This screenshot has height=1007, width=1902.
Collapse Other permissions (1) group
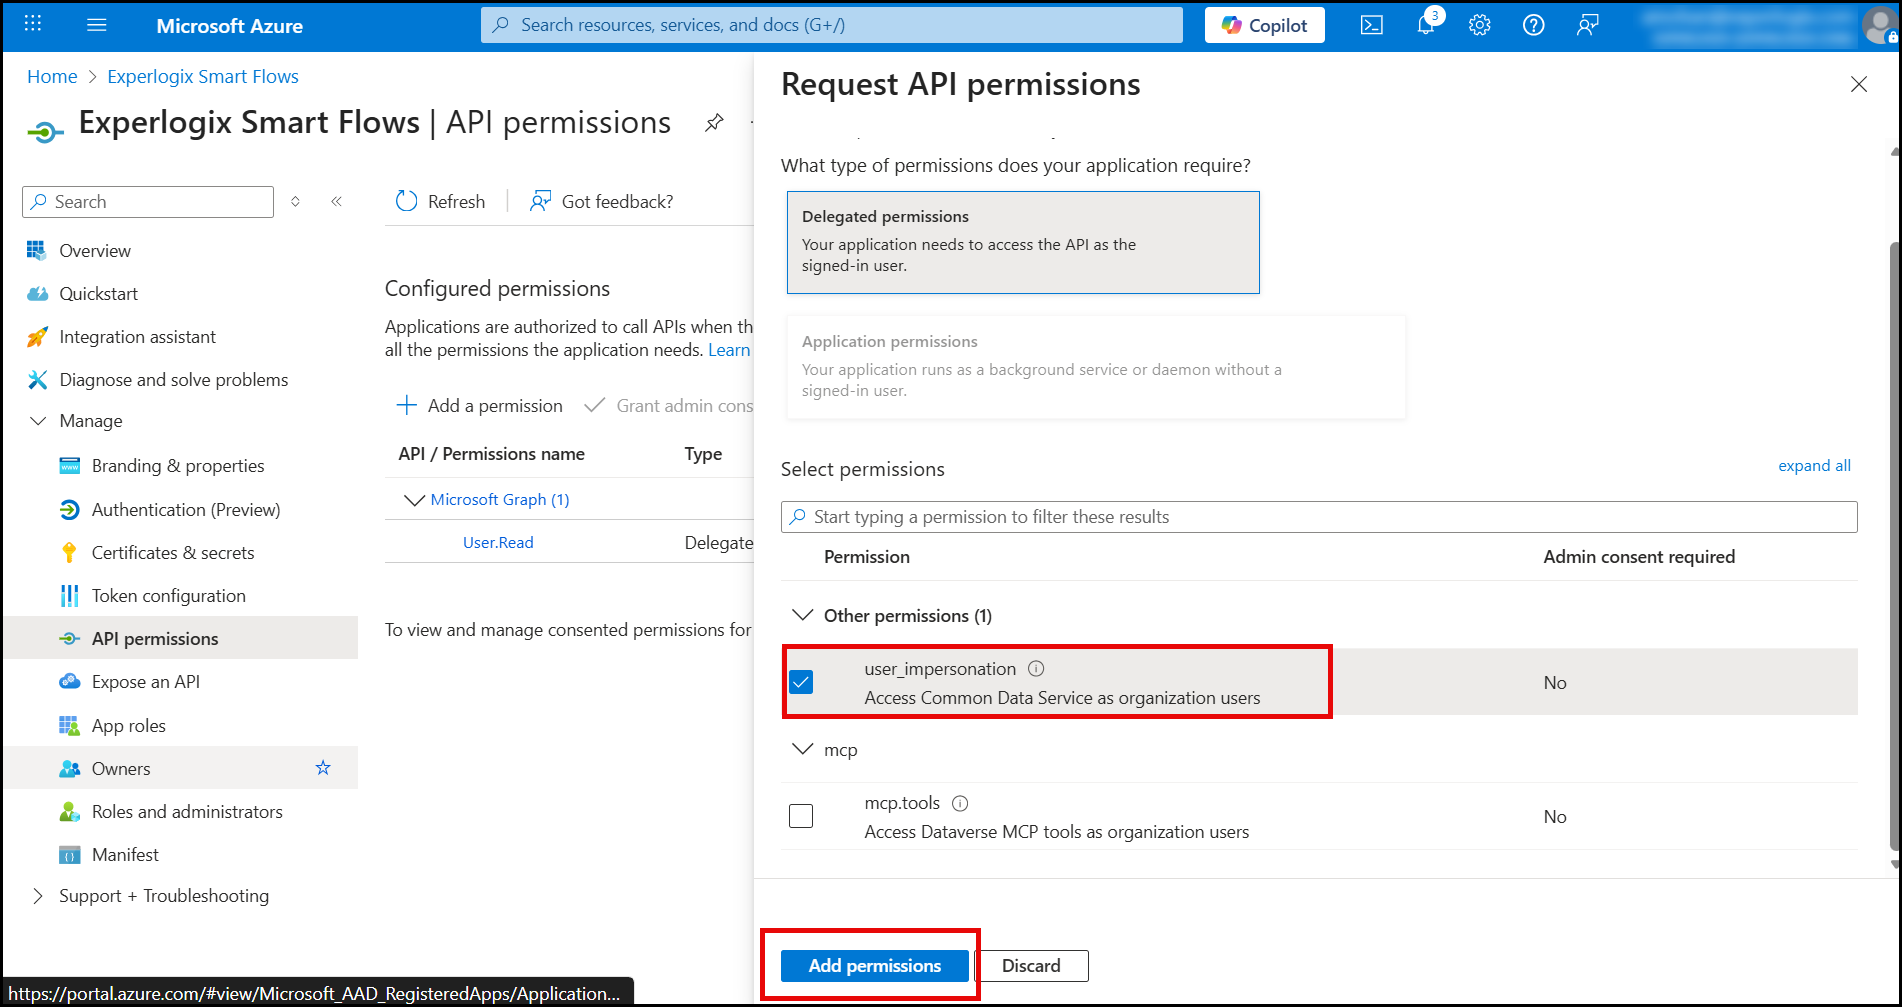click(802, 614)
